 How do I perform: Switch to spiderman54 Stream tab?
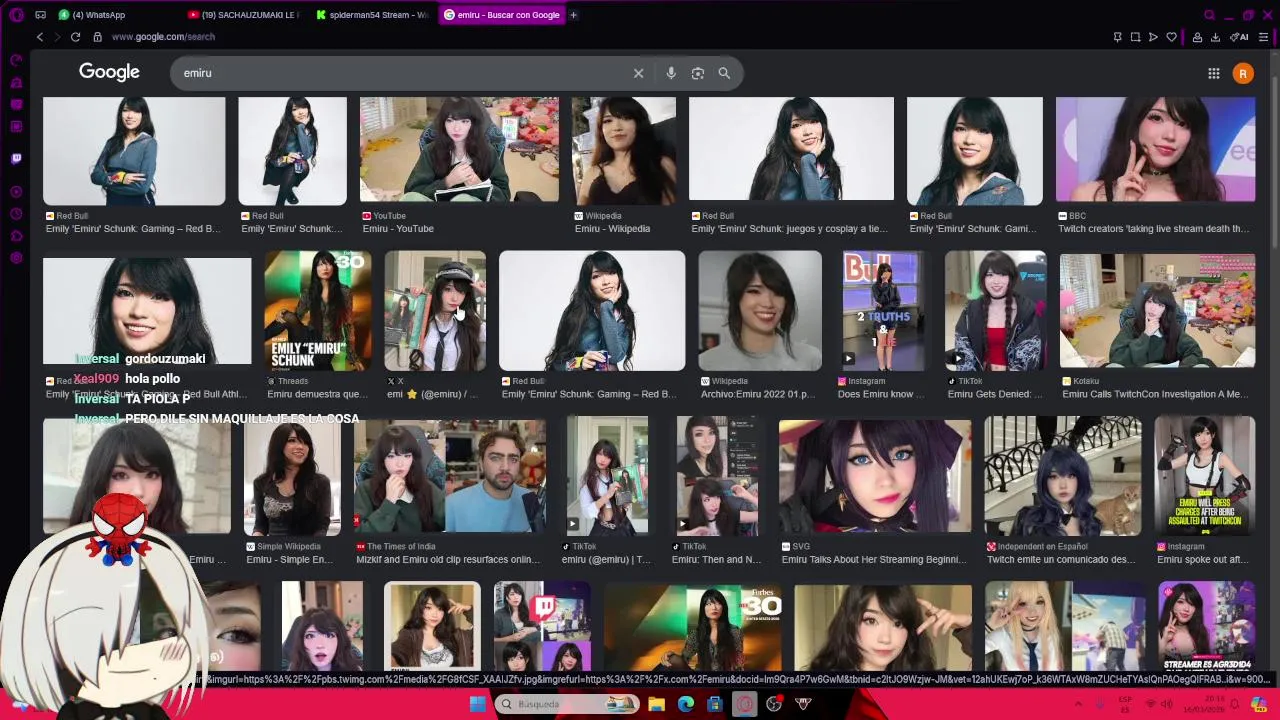pyautogui.click(x=372, y=15)
